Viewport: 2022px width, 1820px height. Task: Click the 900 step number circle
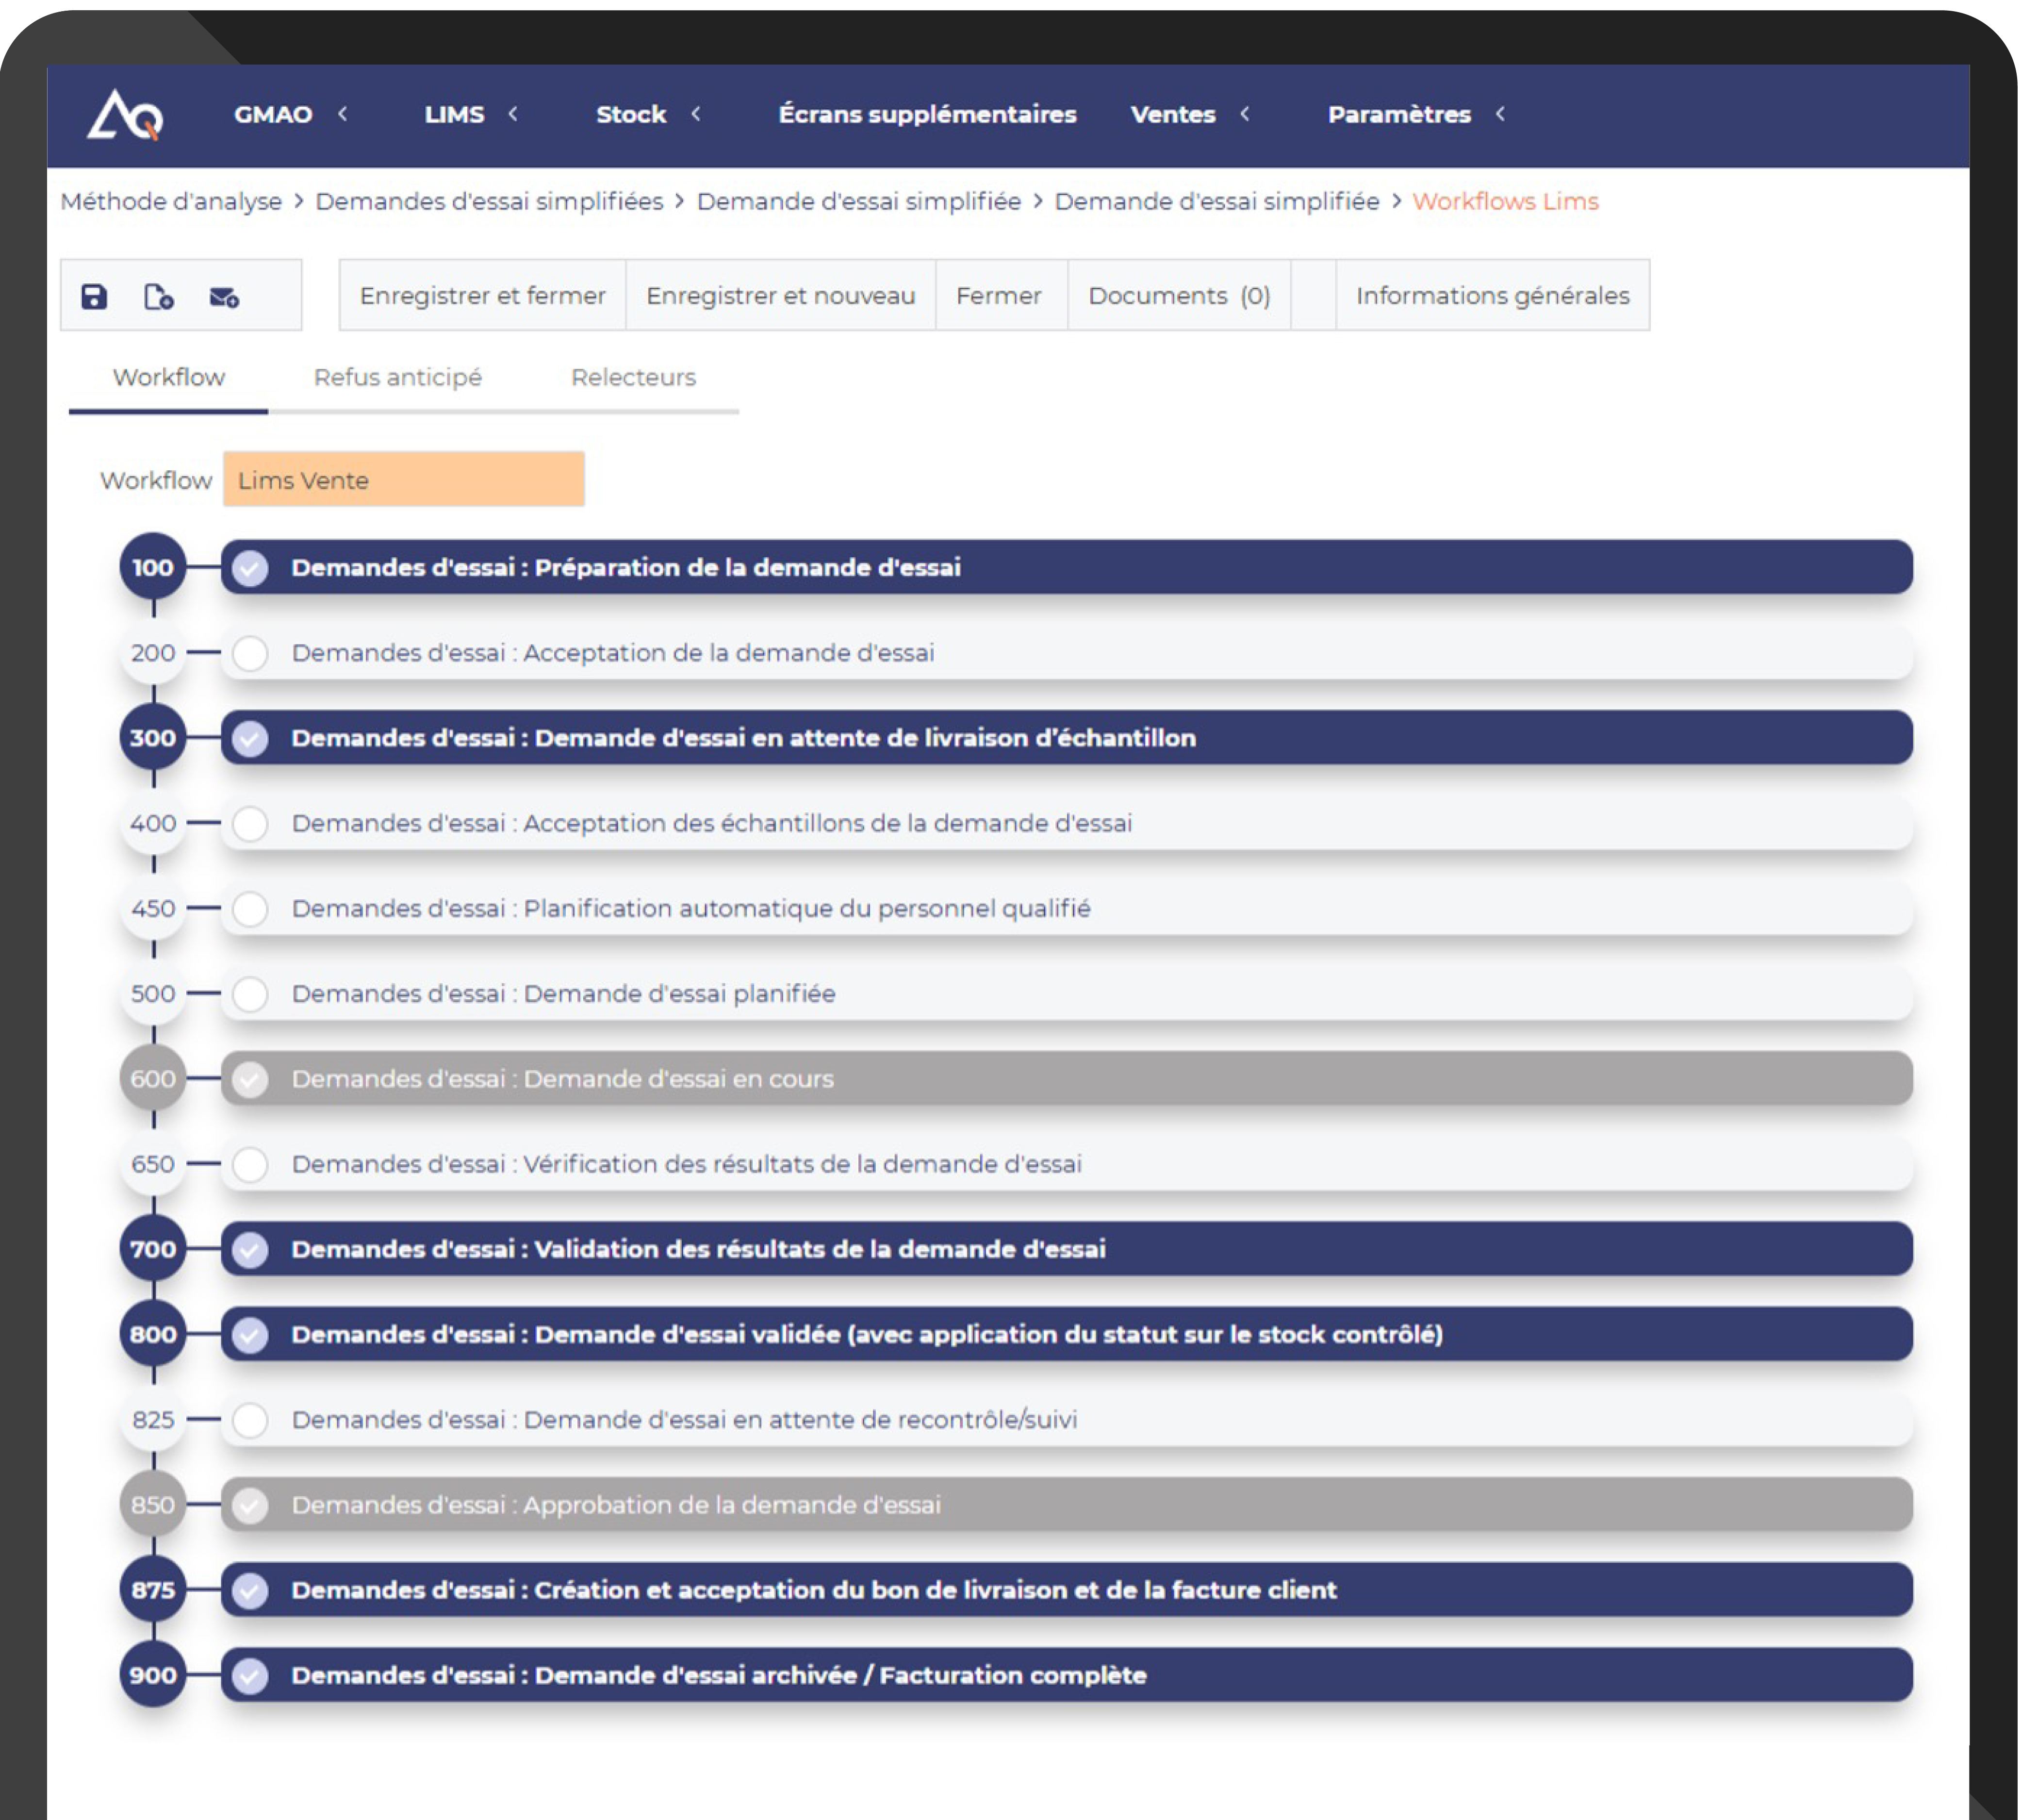point(153,1675)
